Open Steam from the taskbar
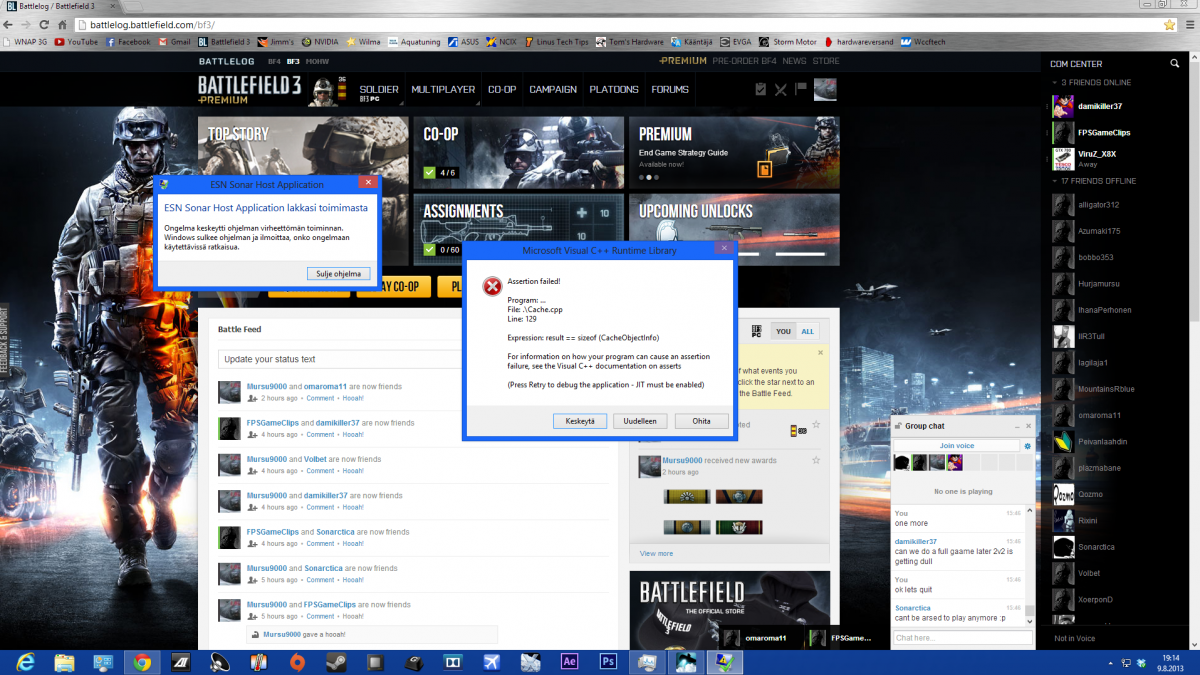Image resolution: width=1200 pixels, height=675 pixels. tap(336, 662)
